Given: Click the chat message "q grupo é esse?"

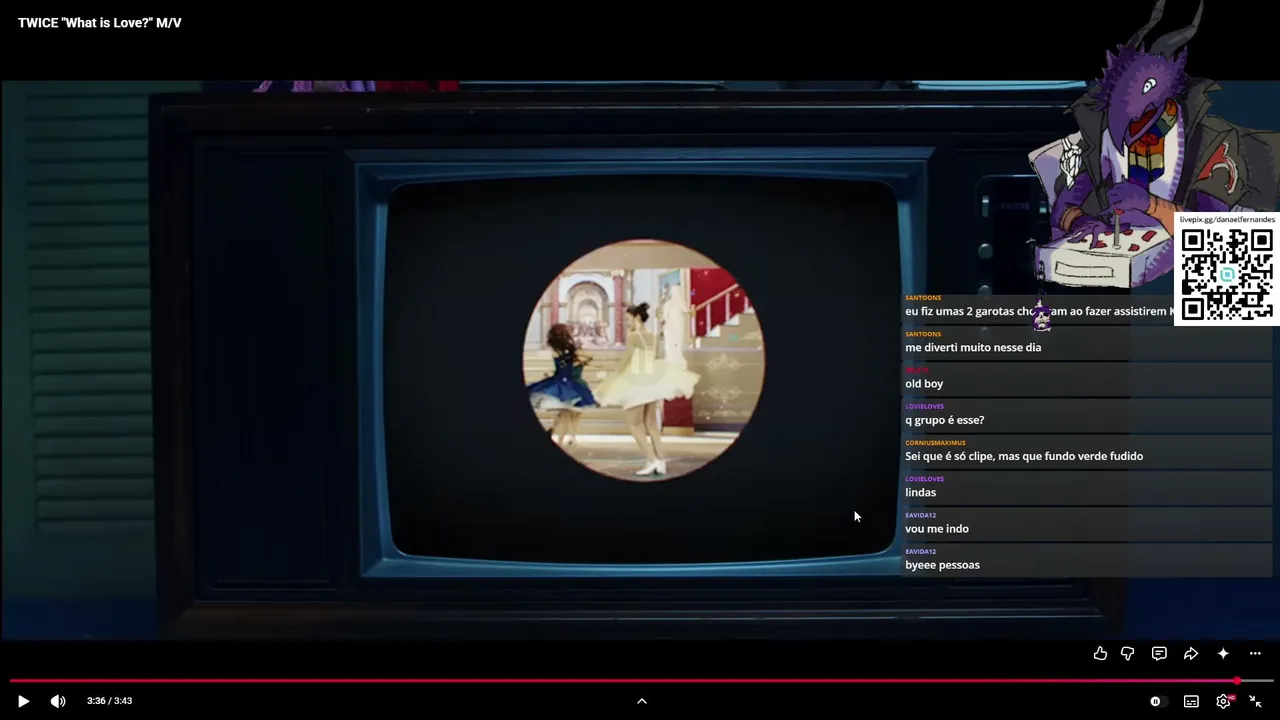Looking at the screenshot, I should pyautogui.click(x=945, y=420).
